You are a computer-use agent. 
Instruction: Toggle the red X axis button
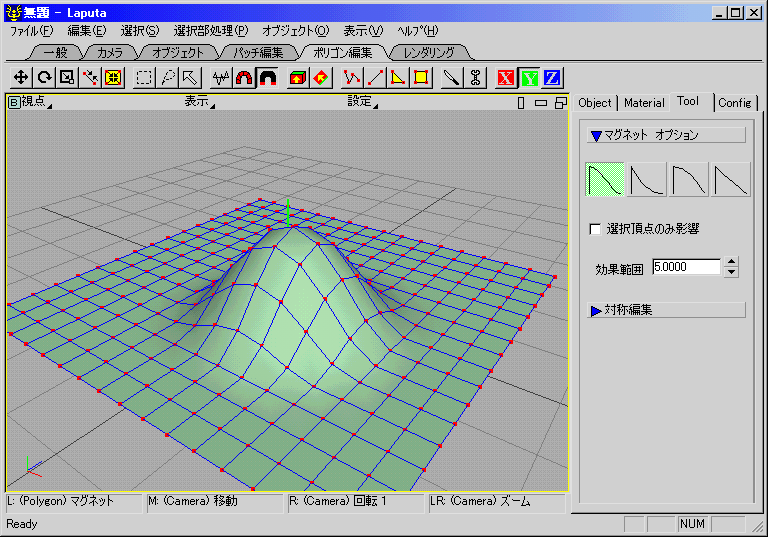505,77
